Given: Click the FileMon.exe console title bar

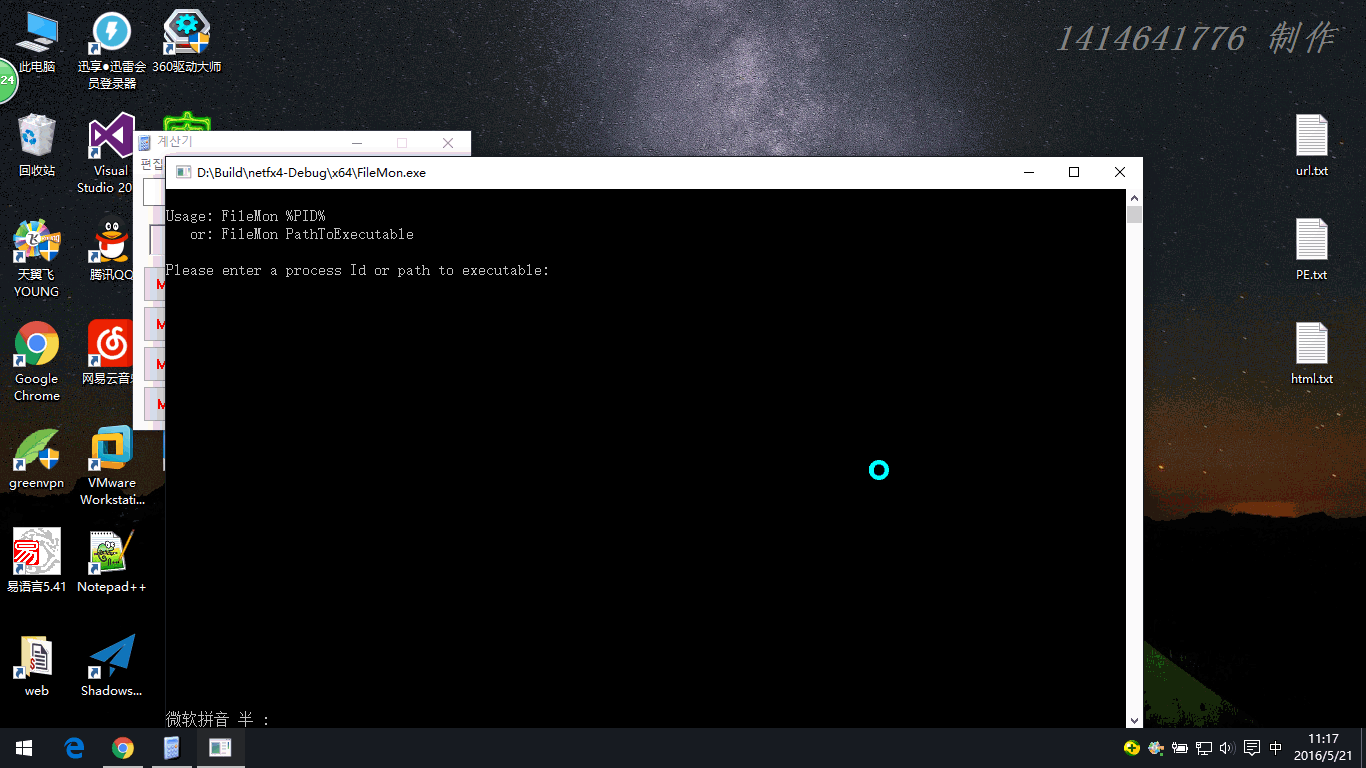Looking at the screenshot, I should coord(654,173).
